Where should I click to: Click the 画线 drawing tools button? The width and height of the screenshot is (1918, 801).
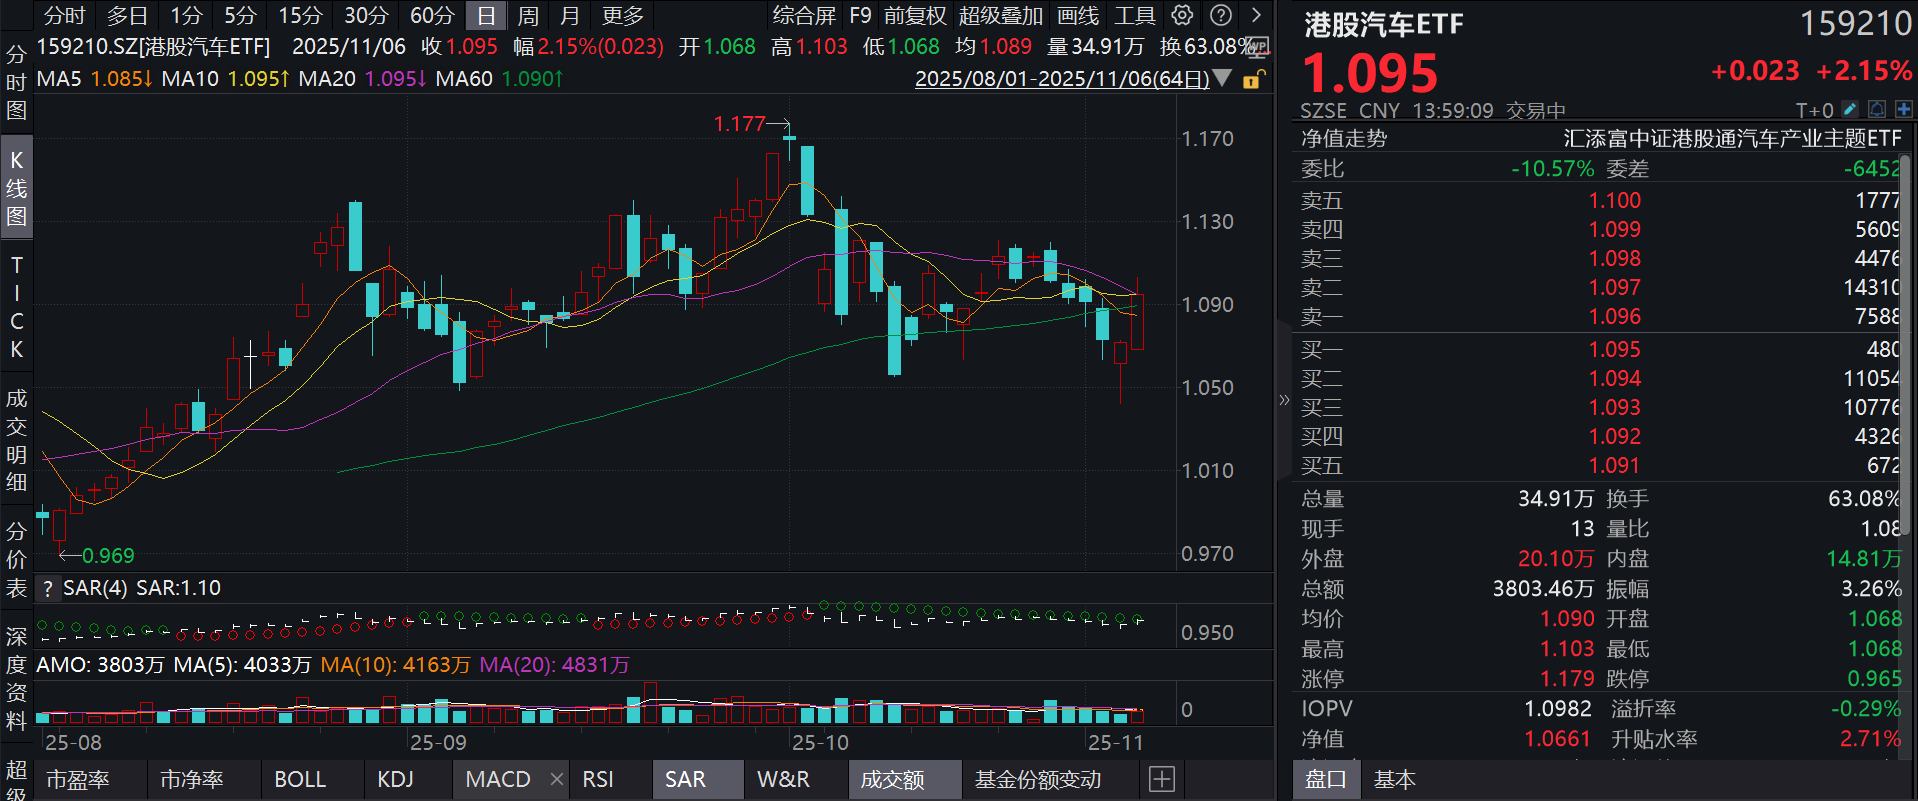(1077, 15)
